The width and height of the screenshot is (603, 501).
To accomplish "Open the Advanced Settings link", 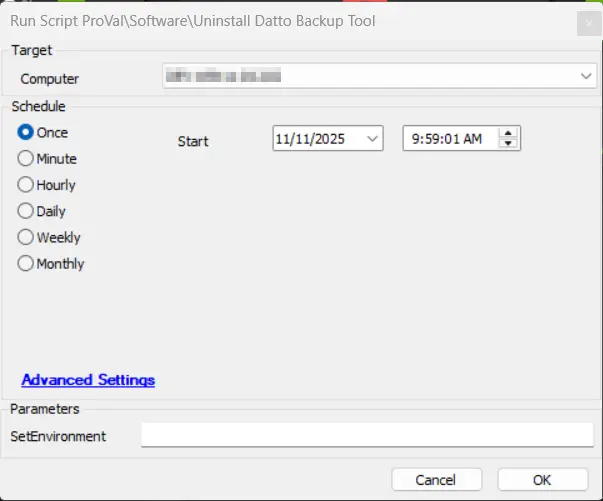I will tap(88, 380).
